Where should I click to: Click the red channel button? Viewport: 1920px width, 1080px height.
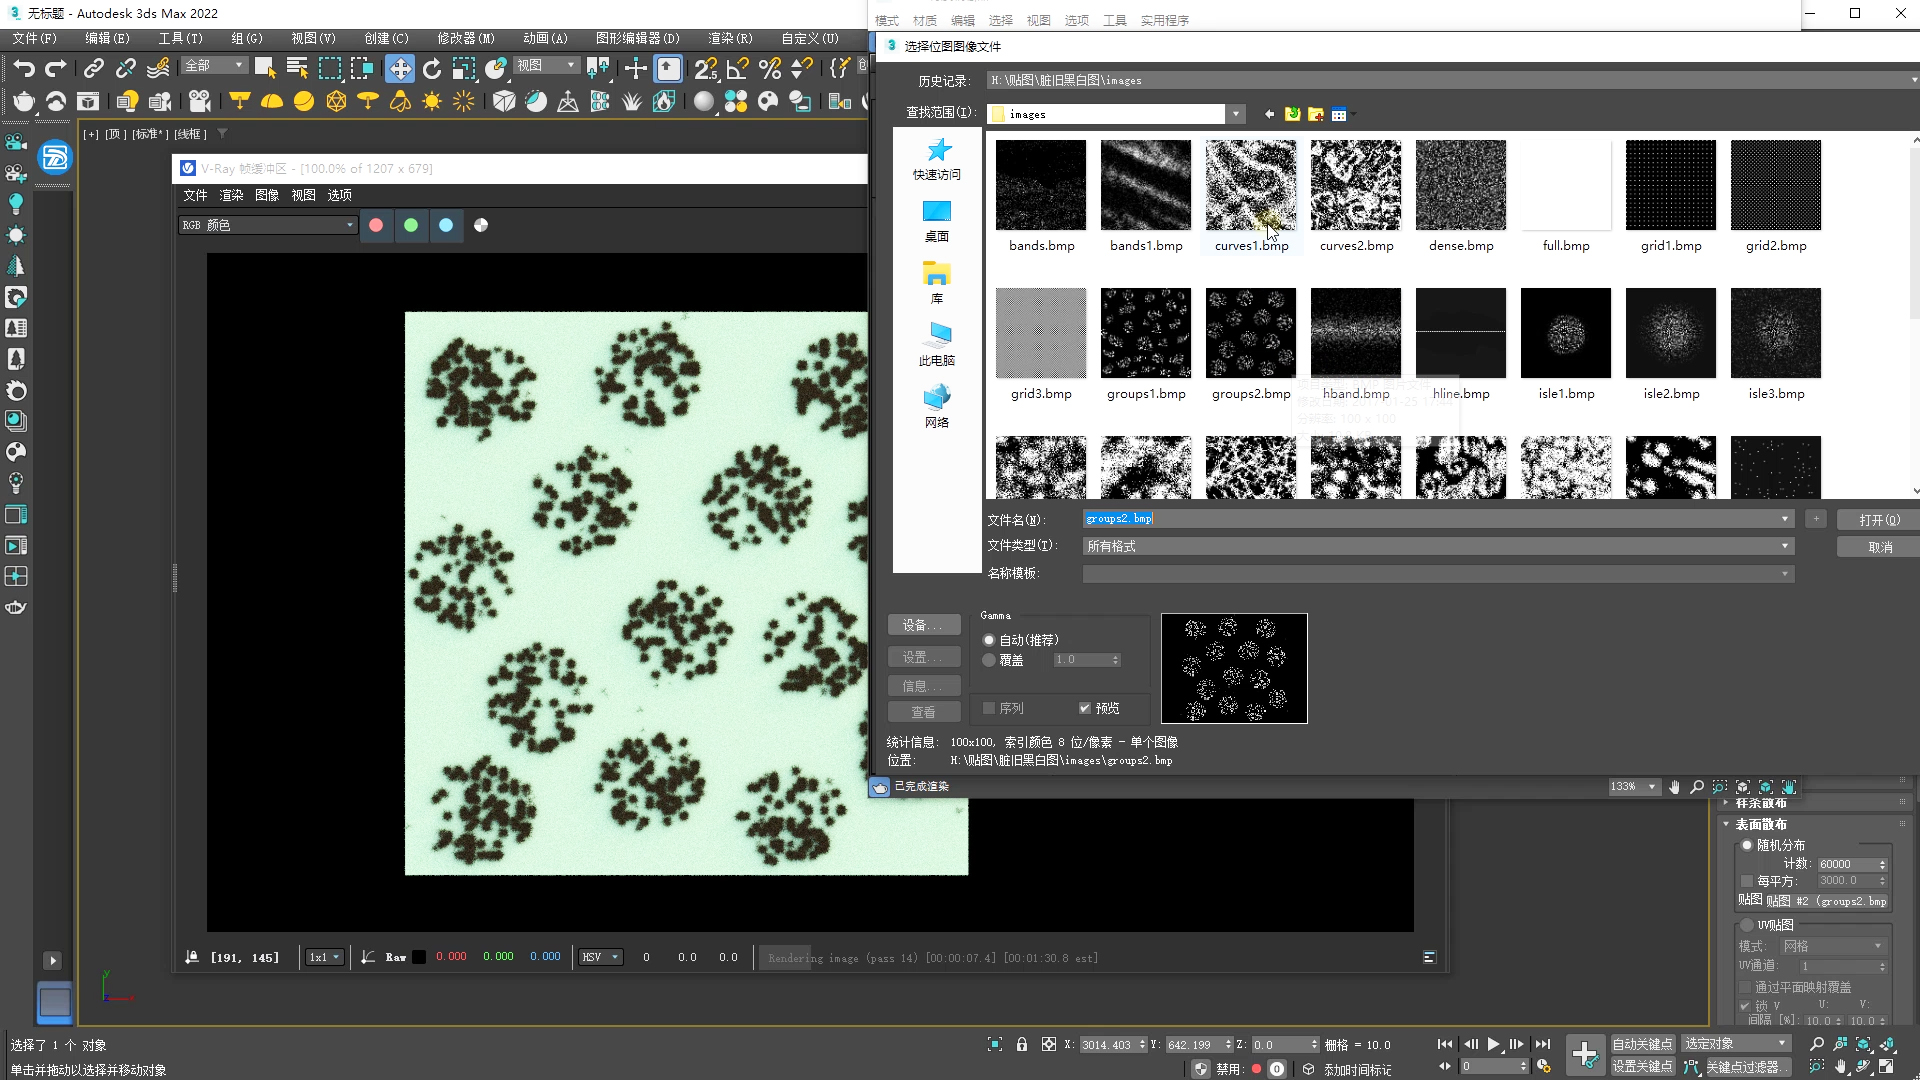[376, 225]
